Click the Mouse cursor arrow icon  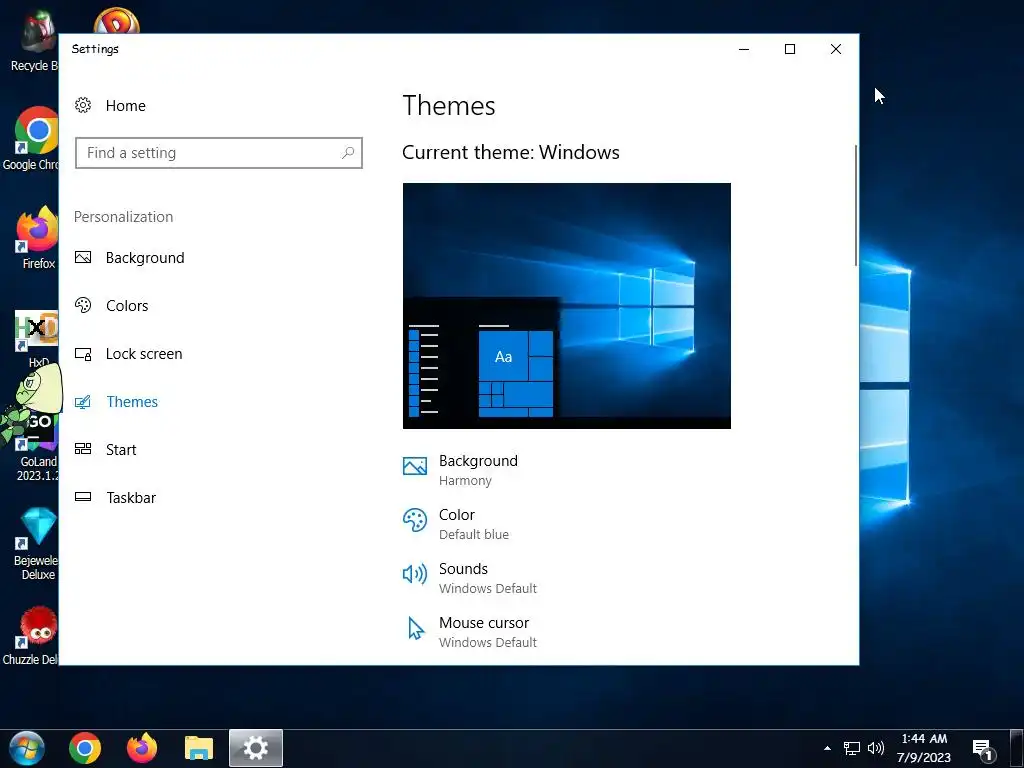[415, 629]
